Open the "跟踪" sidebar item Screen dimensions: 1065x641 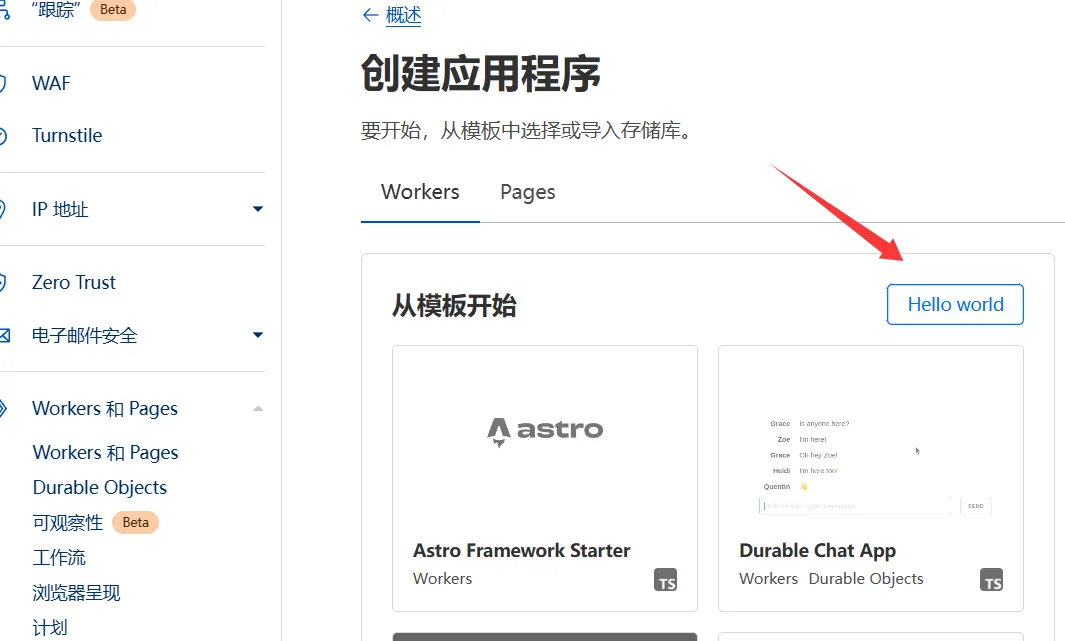tap(56, 10)
